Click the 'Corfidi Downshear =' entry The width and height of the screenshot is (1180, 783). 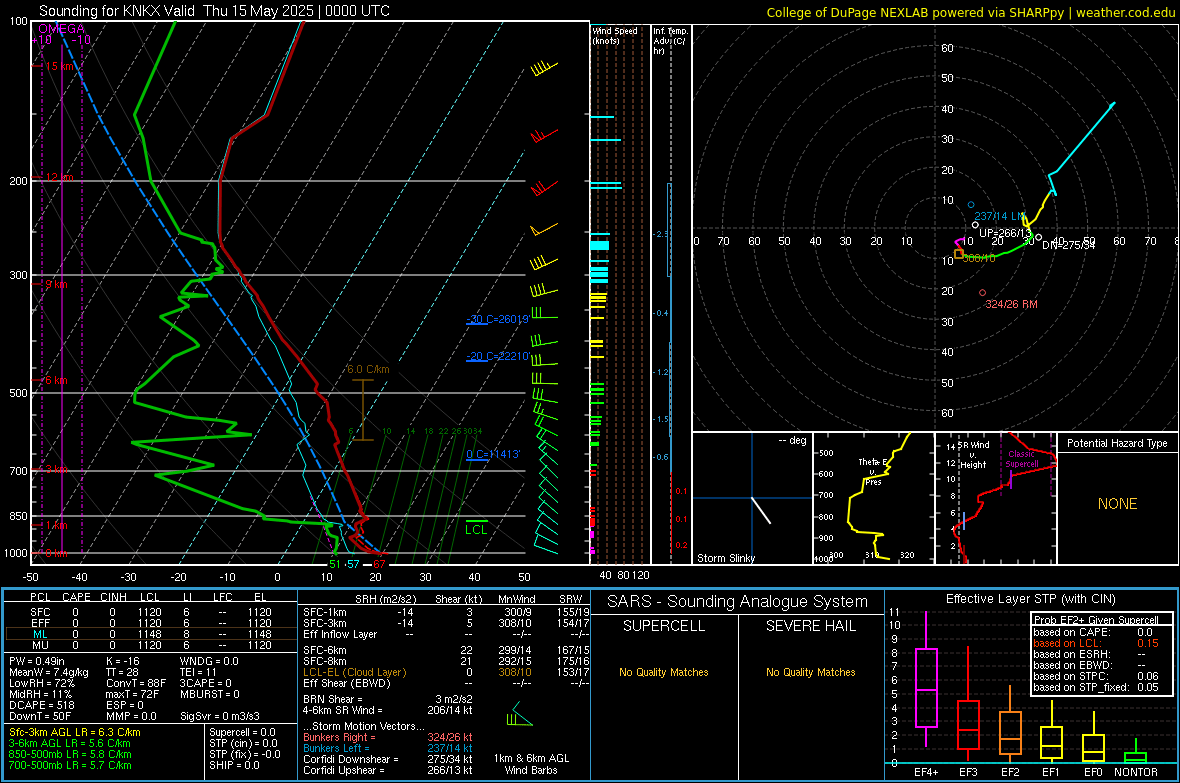point(388,759)
